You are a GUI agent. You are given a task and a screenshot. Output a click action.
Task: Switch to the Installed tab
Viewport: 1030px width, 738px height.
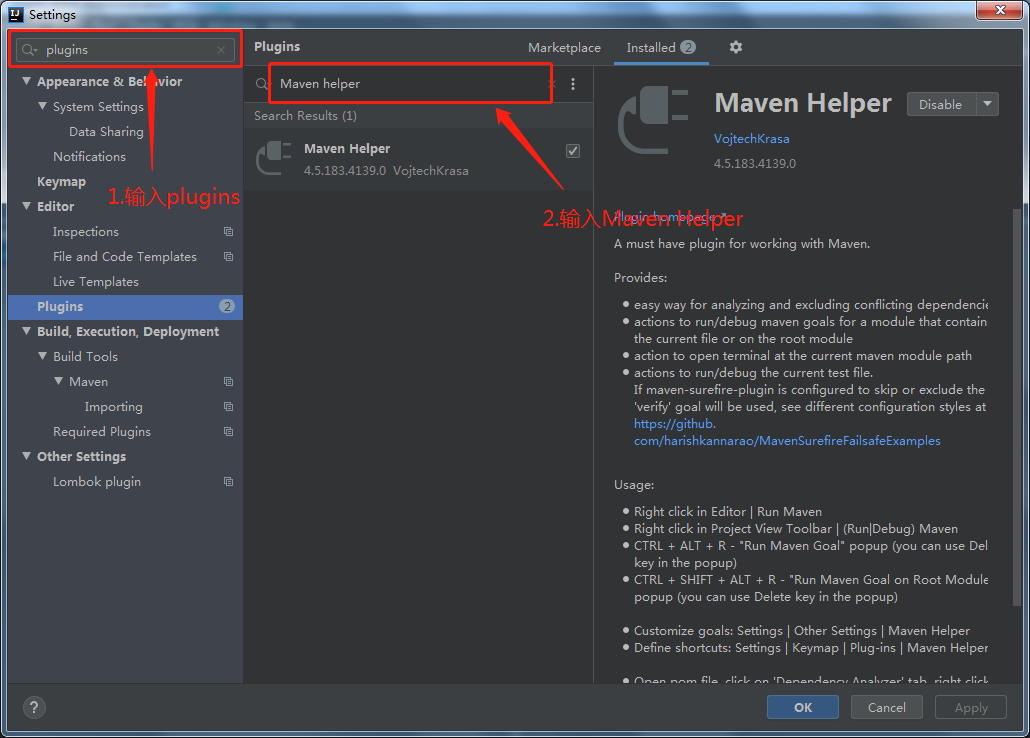click(661, 47)
